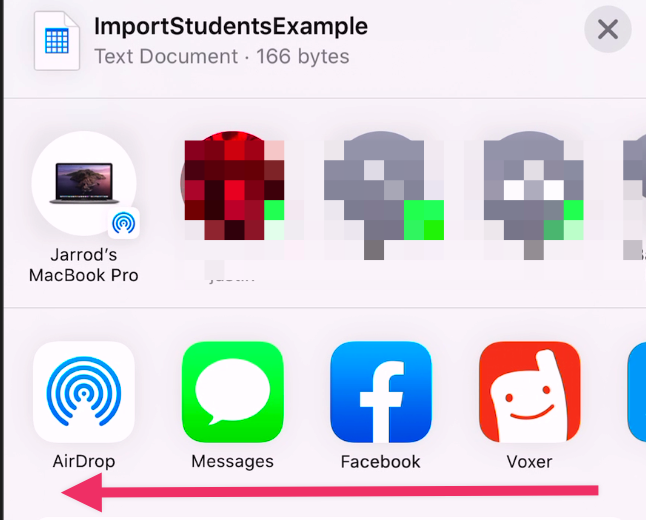The width and height of the screenshot is (646, 520).
Task: Pick the red pixelated contact avatar
Action: click(x=233, y=186)
